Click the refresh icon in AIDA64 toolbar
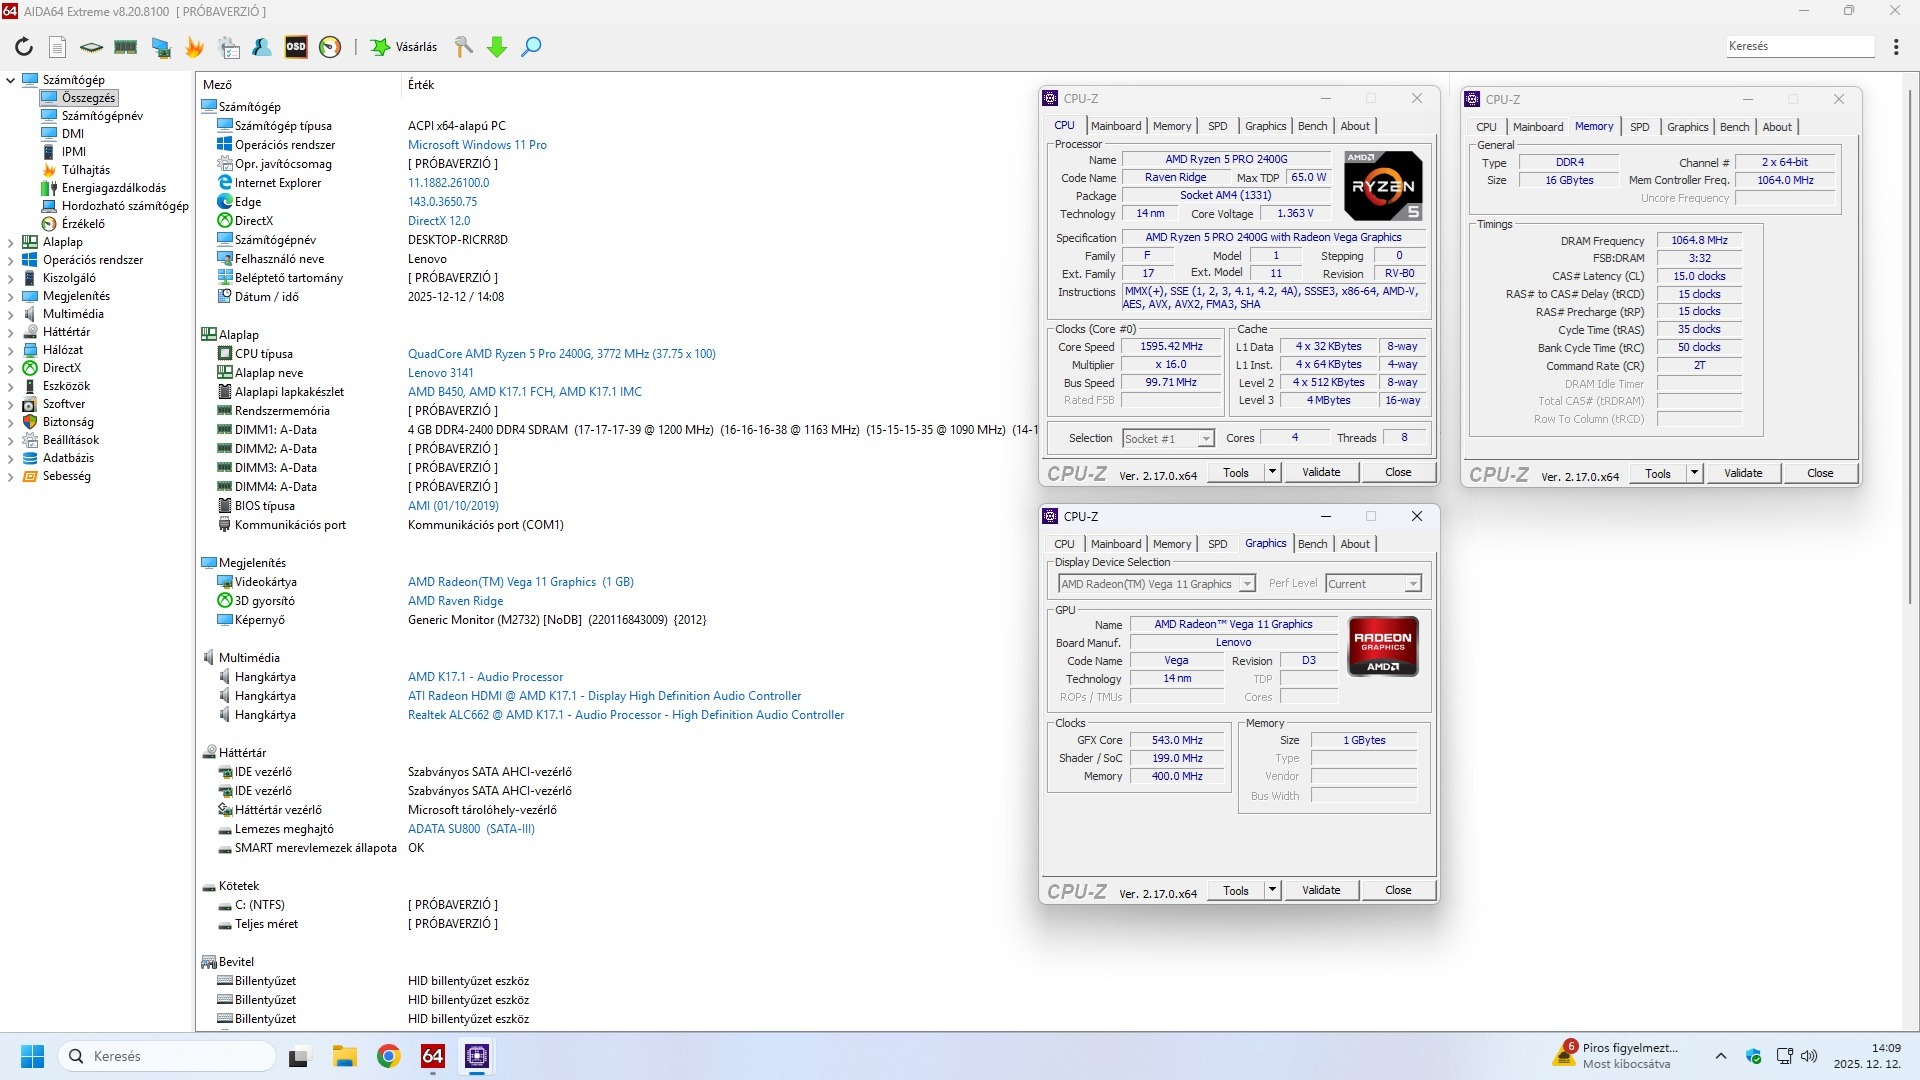 coord(24,47)
